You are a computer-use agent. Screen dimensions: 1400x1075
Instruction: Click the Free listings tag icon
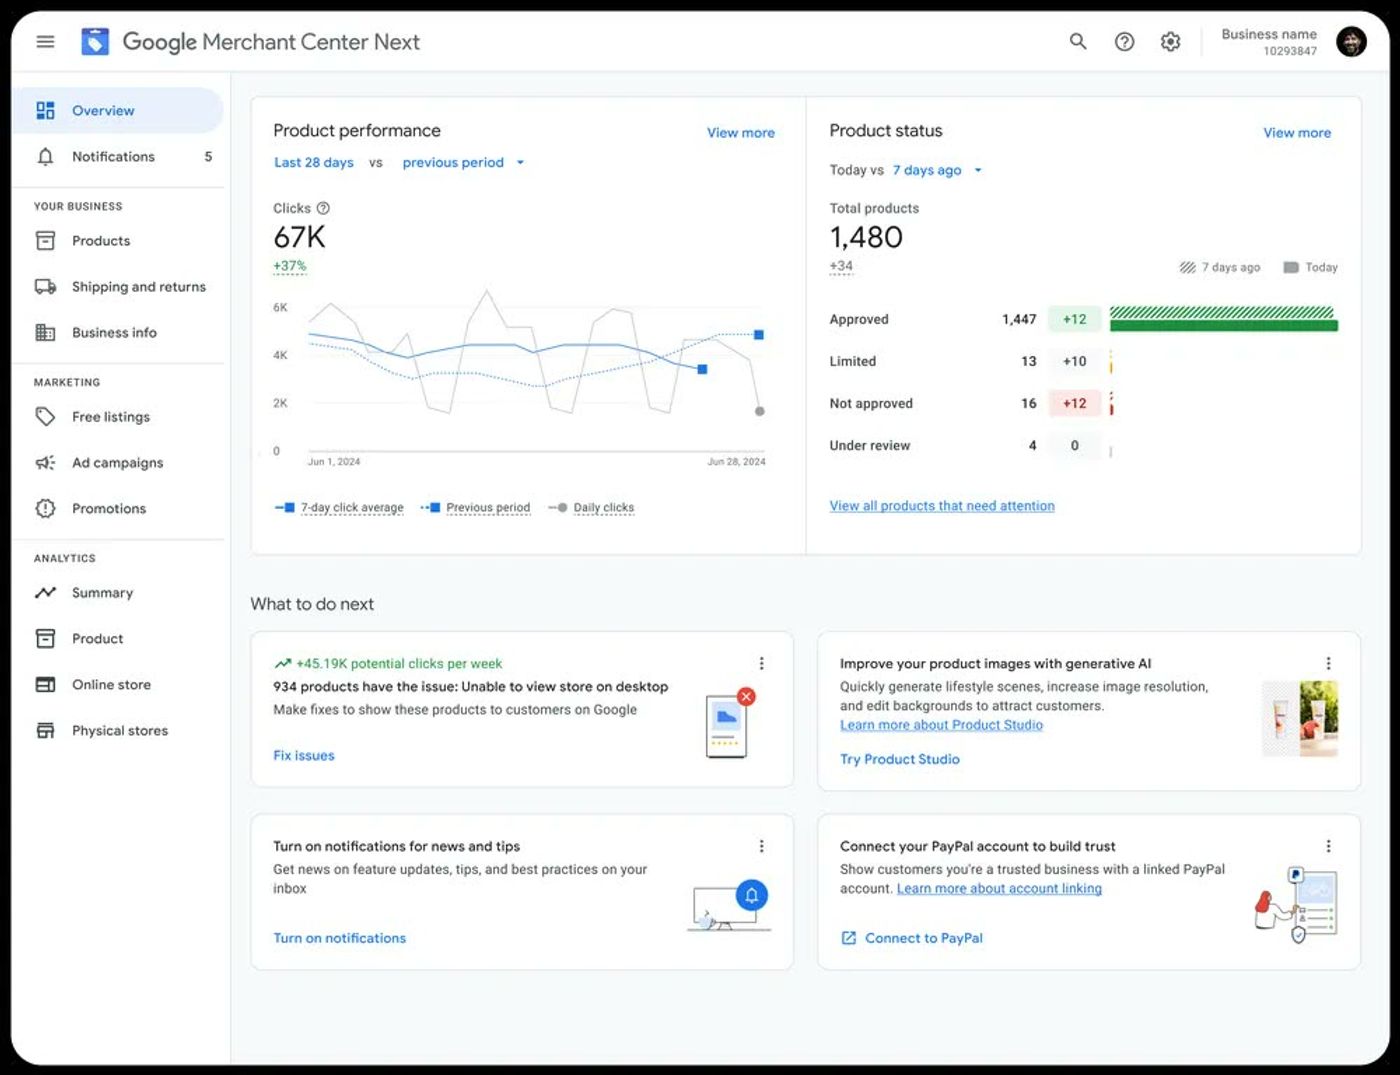click(45, 417)
